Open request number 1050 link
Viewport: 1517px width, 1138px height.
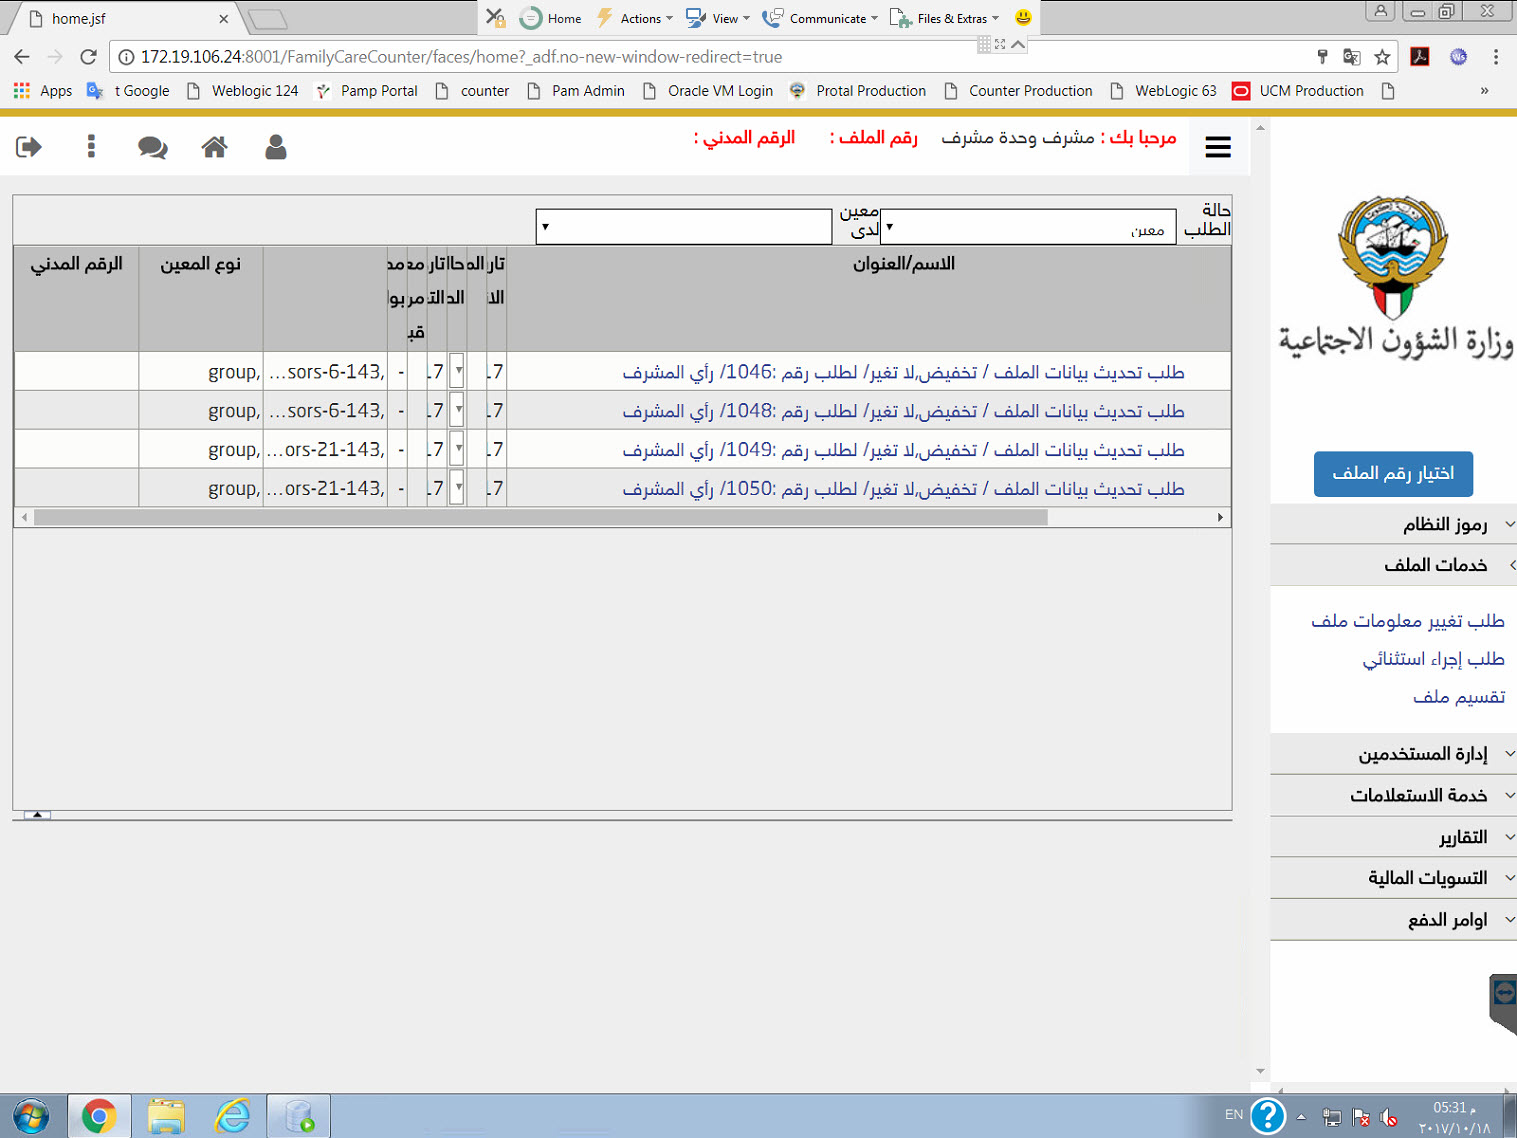point(903,489)
